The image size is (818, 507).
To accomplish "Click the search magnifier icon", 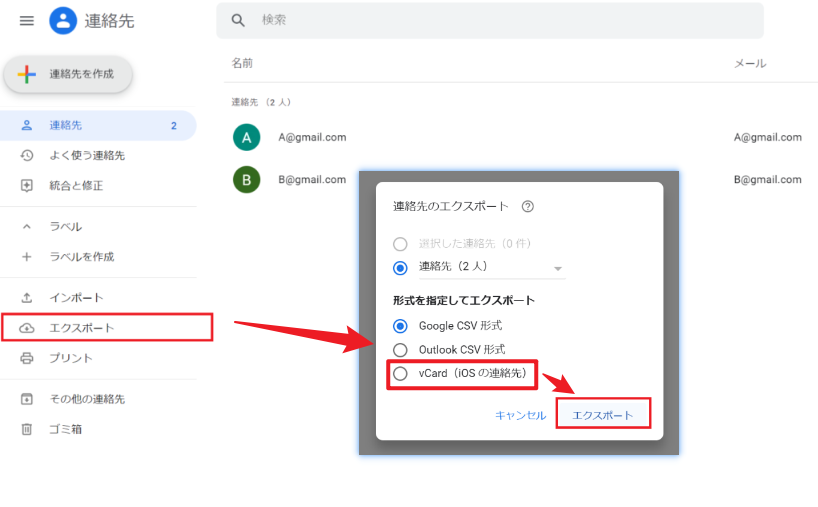I will click(x=238, y=20).
